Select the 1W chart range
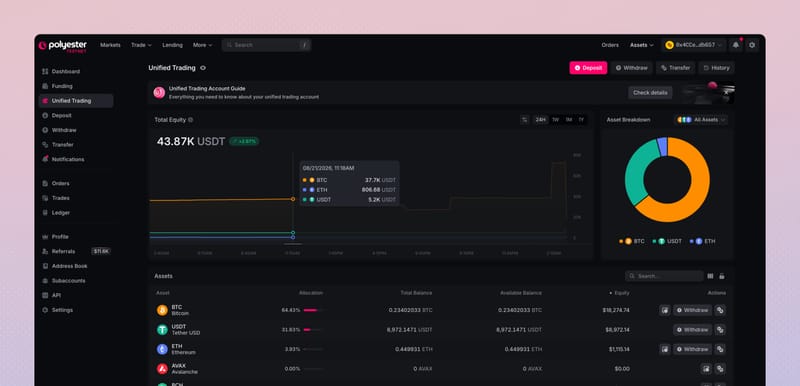The height and width of the screenshot is (386, 800). pyautogui.click(x=555, y=120)
